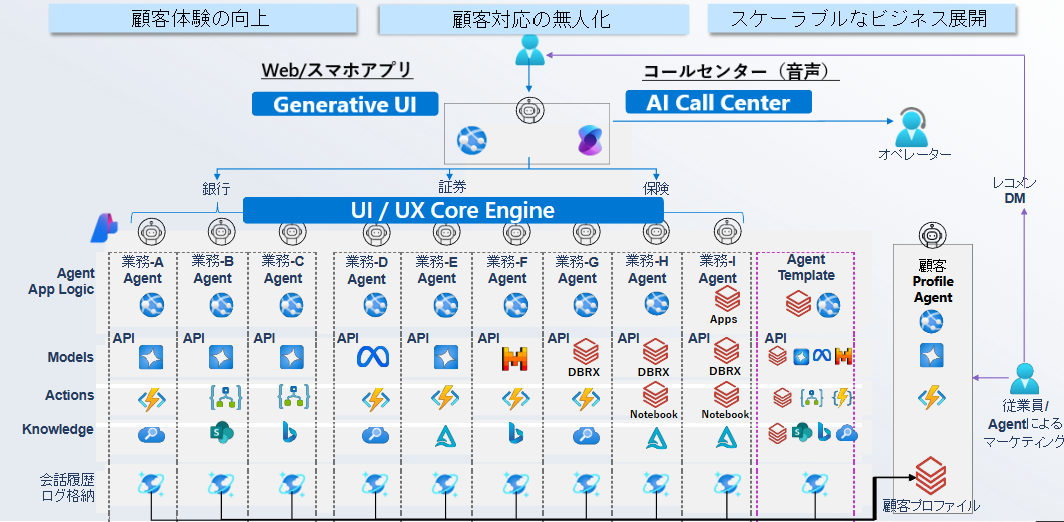Viewport: 1064px width, 522px height.
Task: Click the Notebook icon in 業務-H column
Action: point(654,396)
